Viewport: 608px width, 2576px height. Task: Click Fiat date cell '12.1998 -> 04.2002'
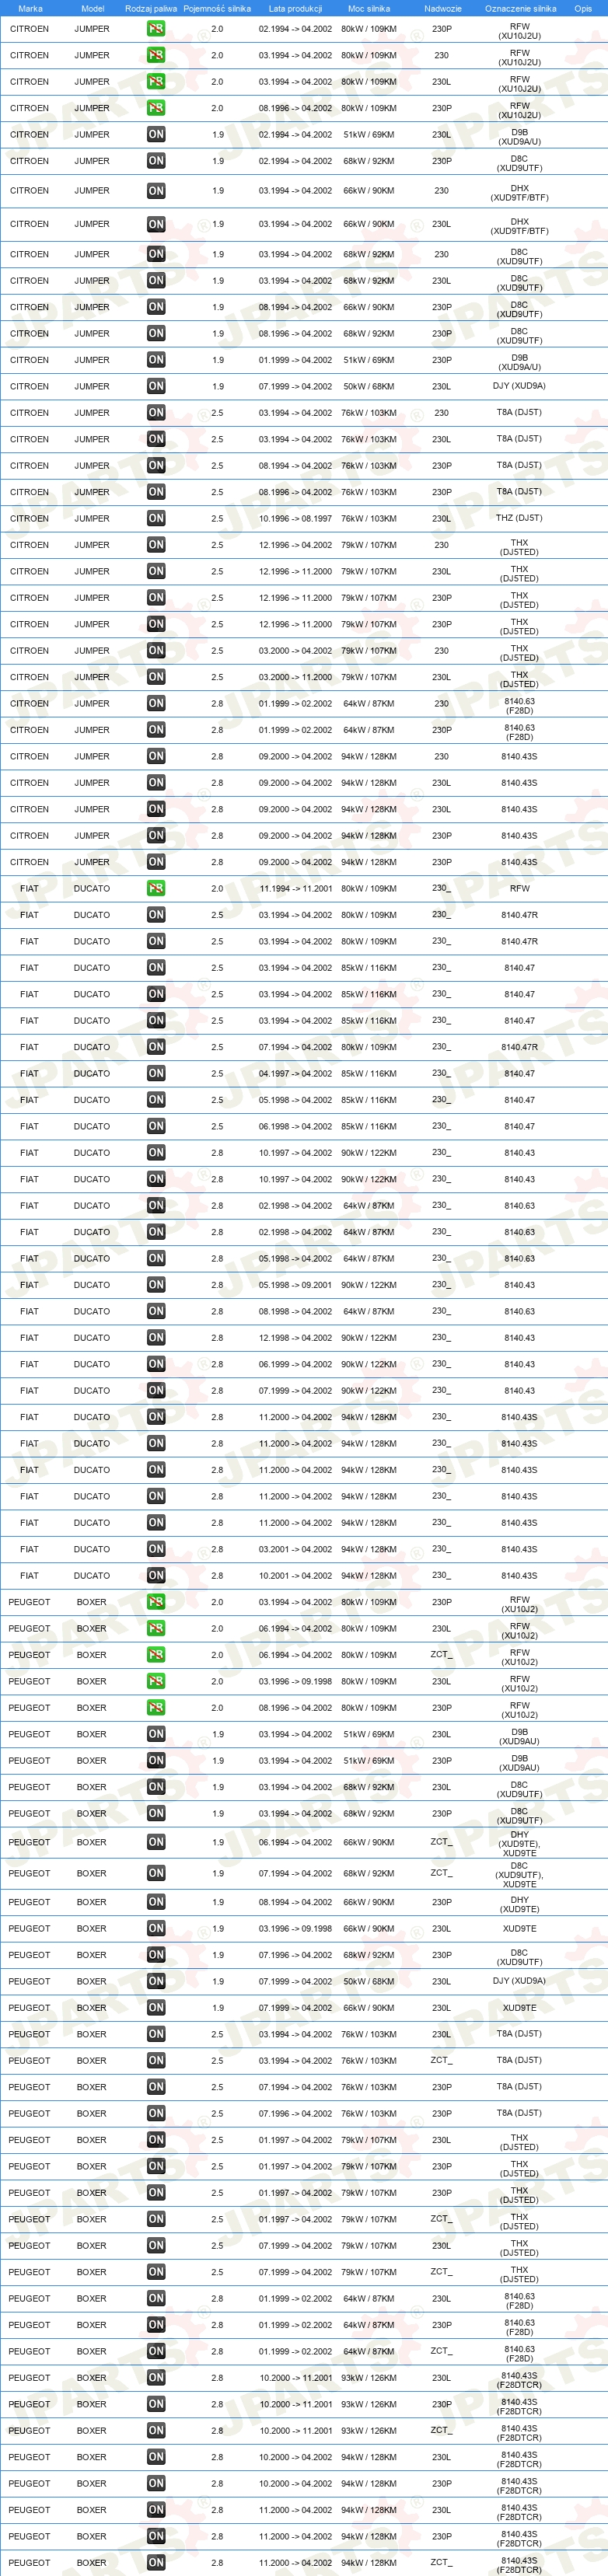coord(295,1338)
